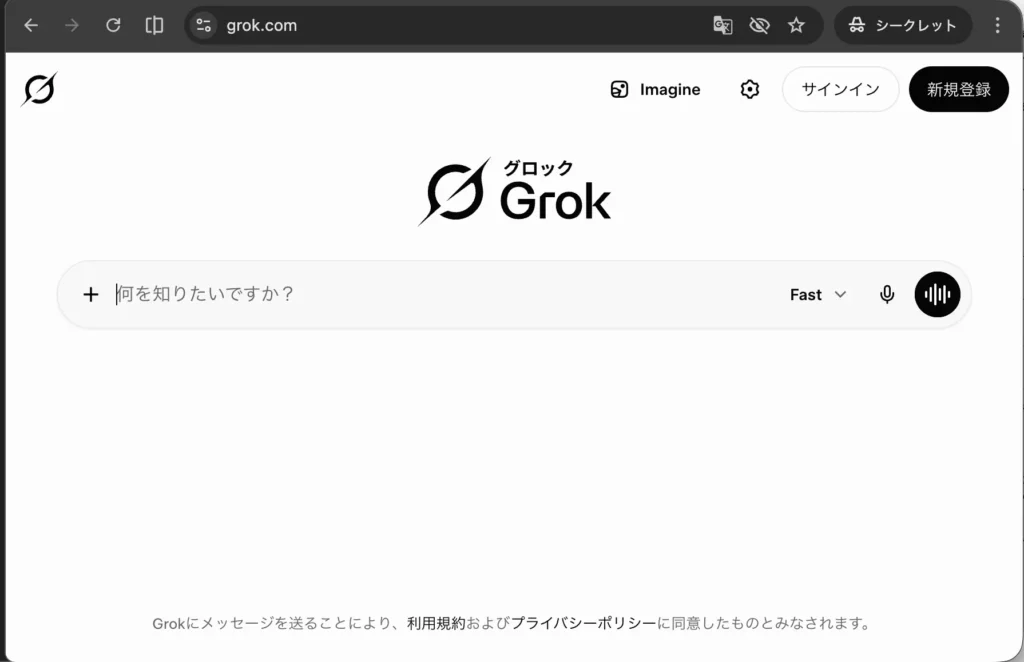
Task: Click the grok.com address bar URL
Action: coord(261,25)
